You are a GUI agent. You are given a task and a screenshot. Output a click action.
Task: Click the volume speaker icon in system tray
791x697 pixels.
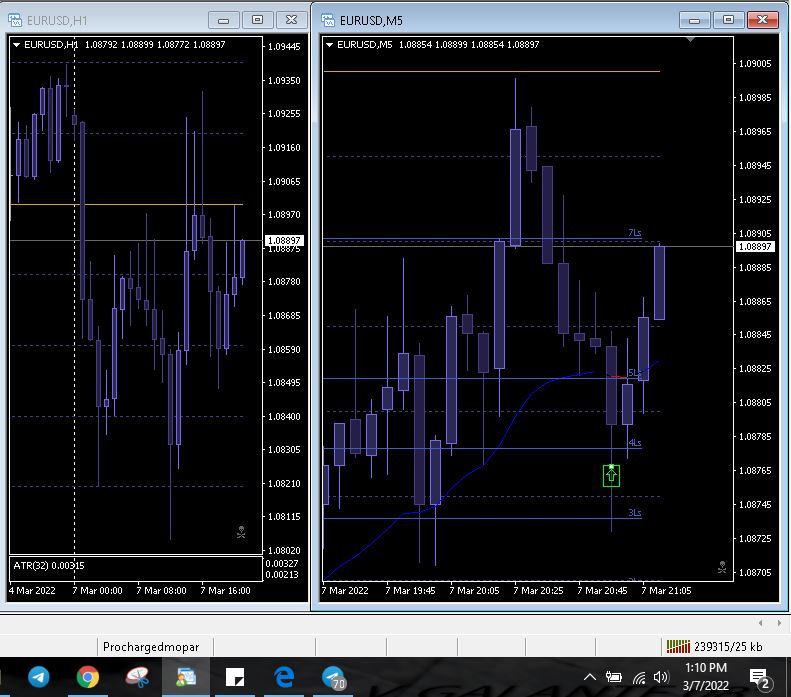[660, 677]
